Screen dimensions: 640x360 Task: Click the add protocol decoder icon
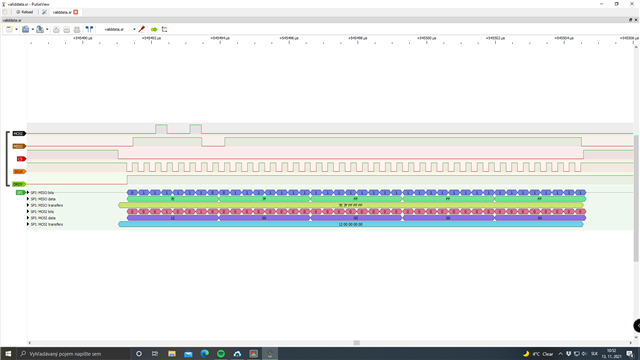(x=154, y=29)
